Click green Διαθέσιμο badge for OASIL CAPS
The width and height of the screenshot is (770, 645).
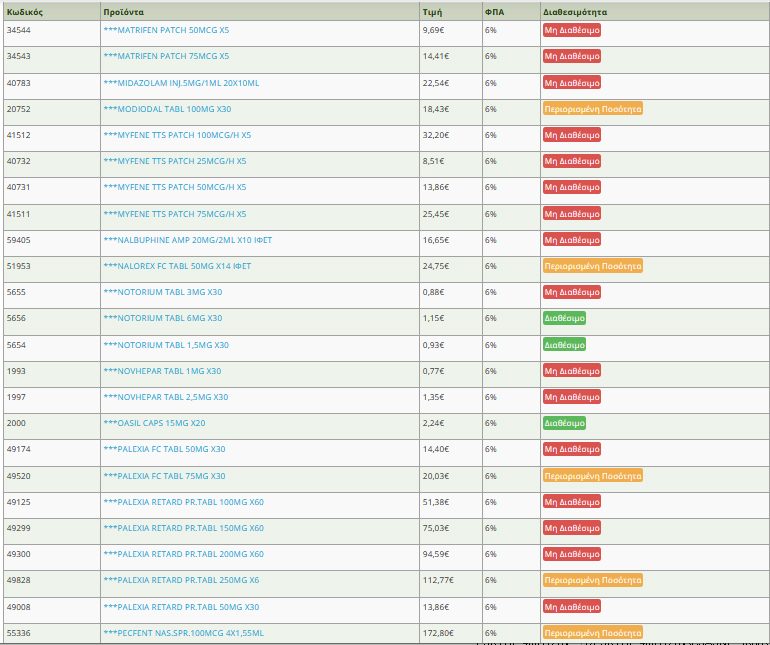(x=564, y=423)
